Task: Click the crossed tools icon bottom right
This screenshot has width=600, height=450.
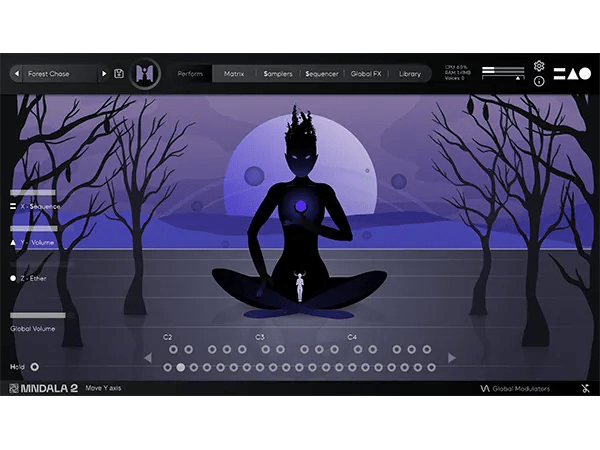Action: click(x=585, y=388)
